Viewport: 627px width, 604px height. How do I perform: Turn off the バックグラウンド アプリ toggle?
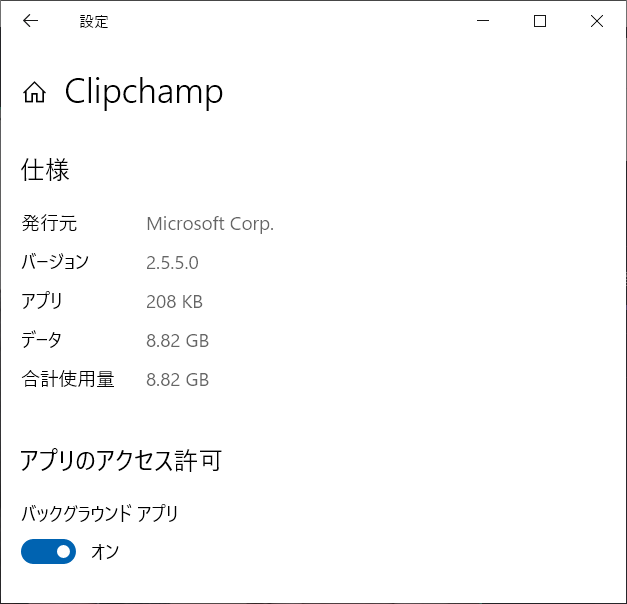(48, 552)
